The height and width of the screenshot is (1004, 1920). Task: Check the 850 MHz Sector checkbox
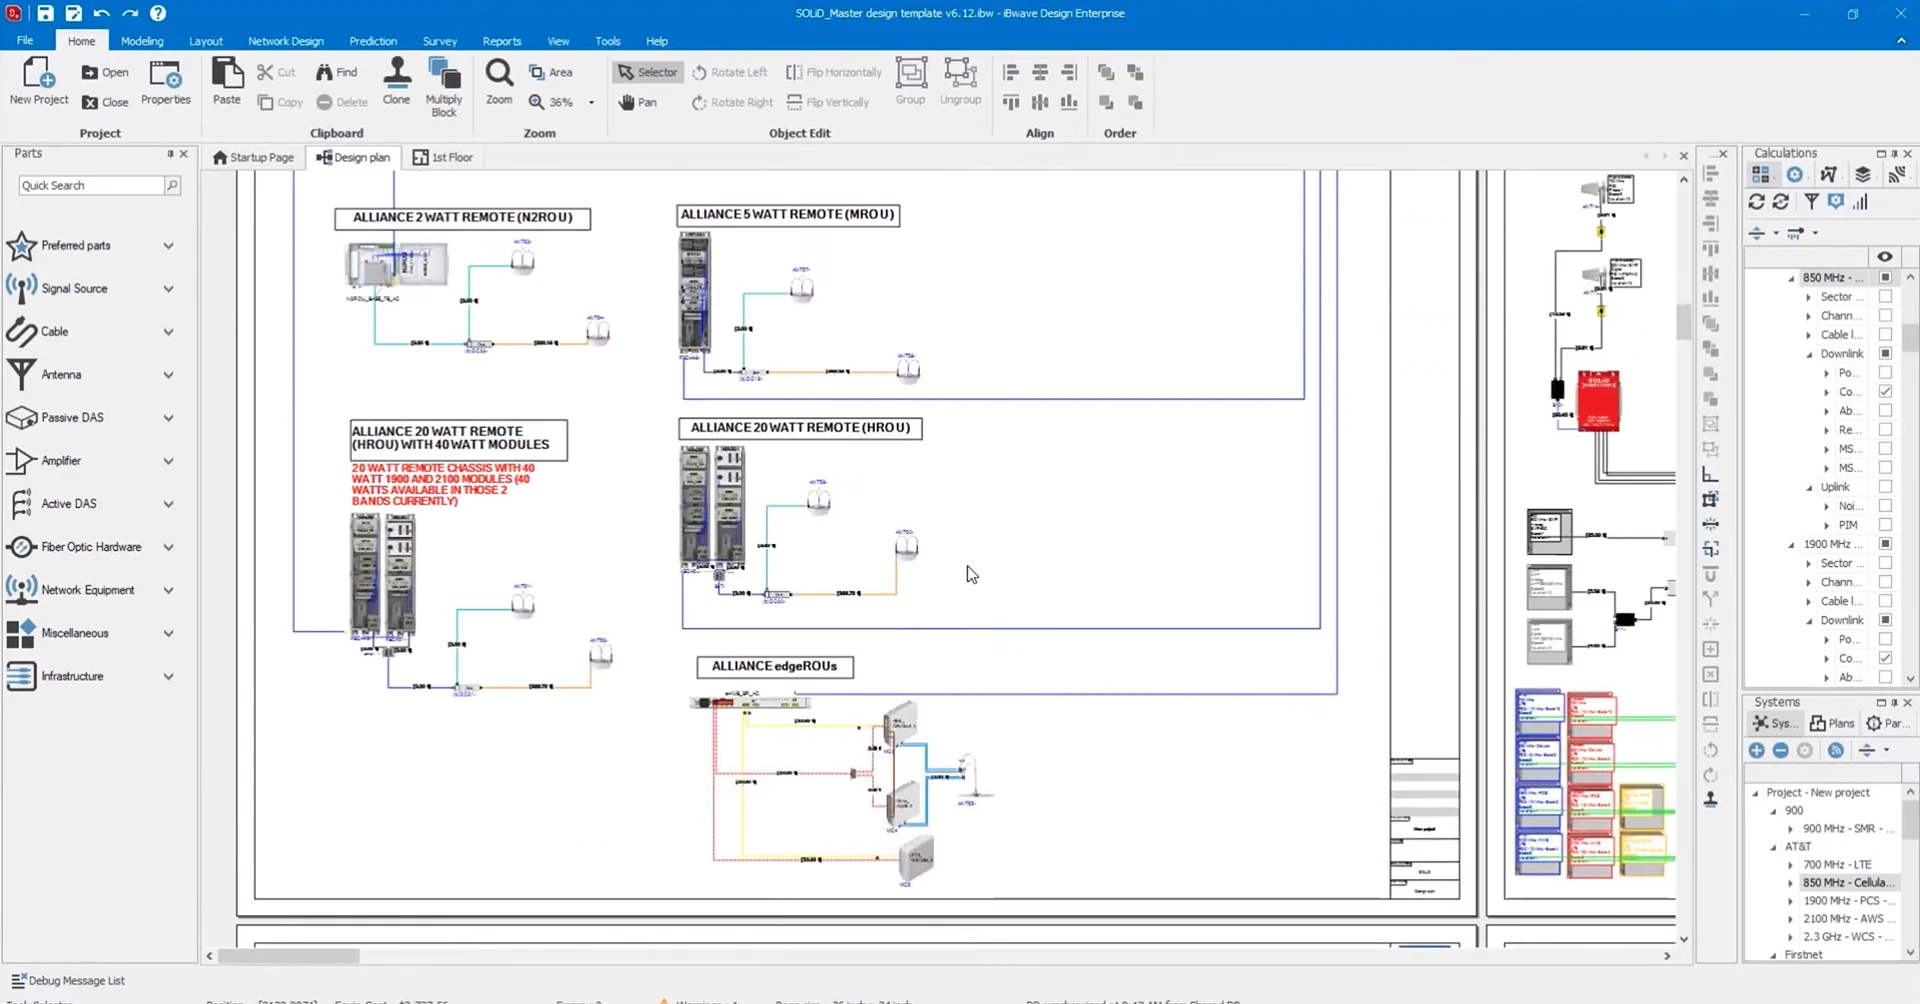[1885, 297]
